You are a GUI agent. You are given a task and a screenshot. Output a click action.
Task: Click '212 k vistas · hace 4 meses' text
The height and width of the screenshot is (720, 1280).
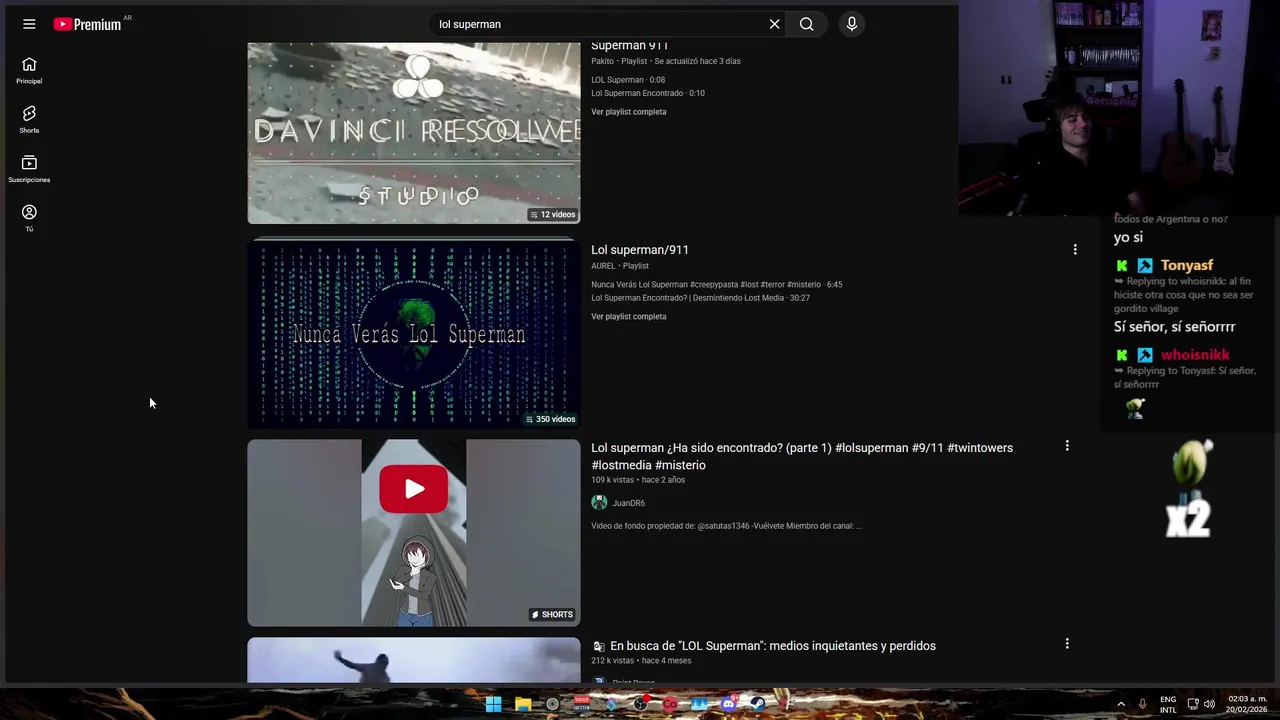click(x=641, y=661)
